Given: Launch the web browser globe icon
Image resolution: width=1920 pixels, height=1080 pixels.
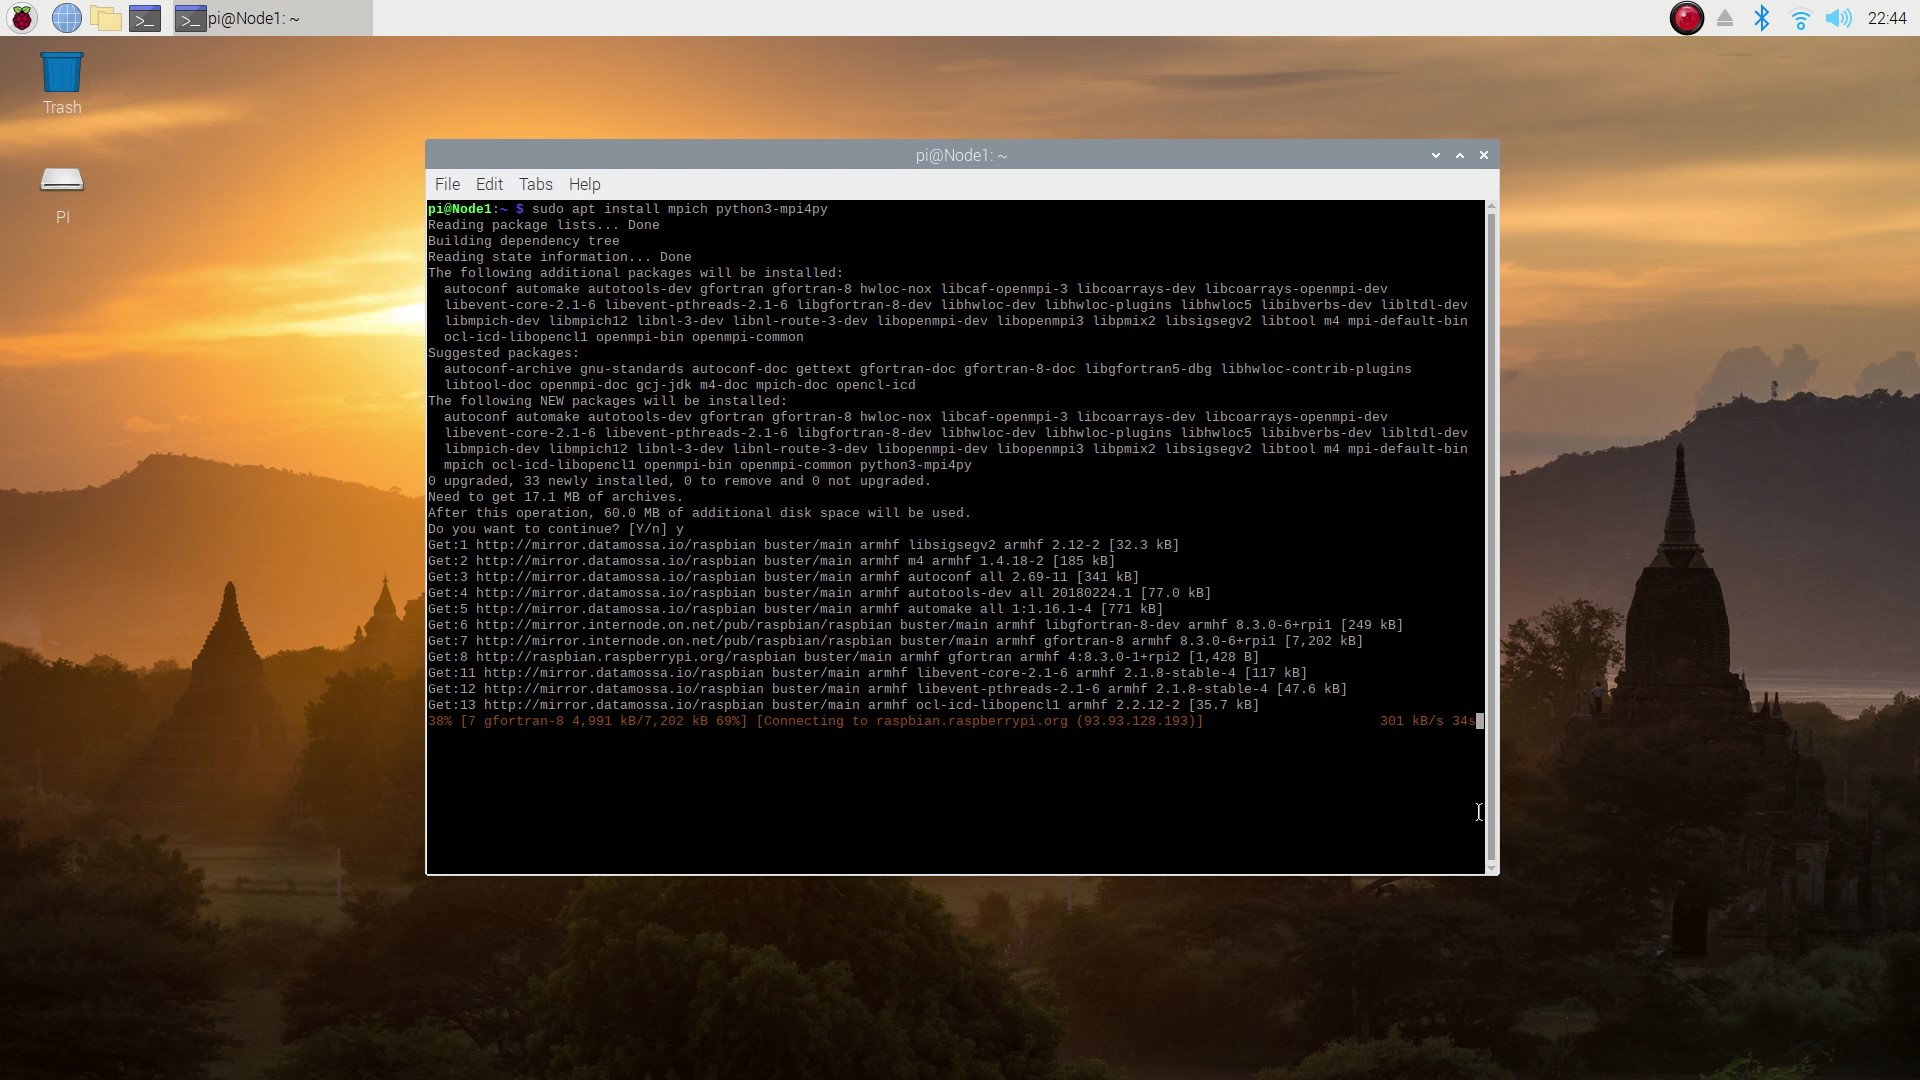Looking at the screenshot, I should (x=66, y=18).
